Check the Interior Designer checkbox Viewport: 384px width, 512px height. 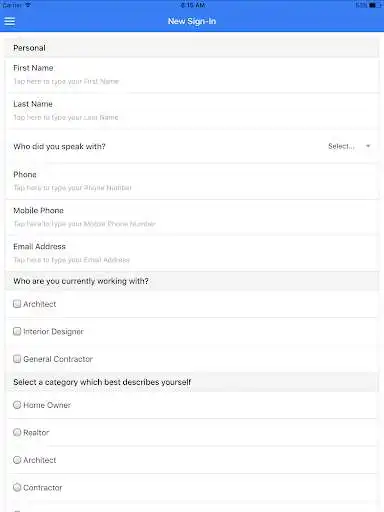pyautogui.click(x=17, y=331)
